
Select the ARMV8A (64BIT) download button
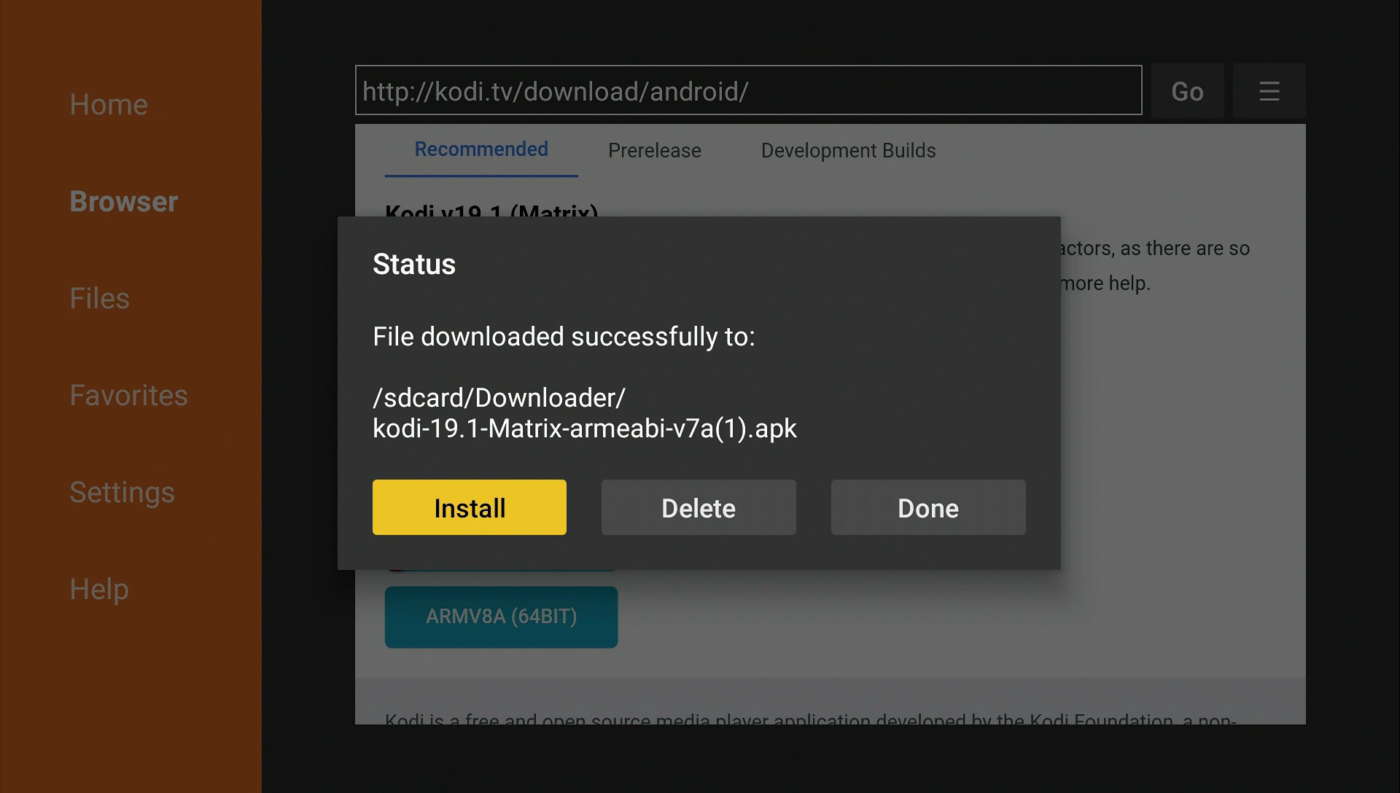coord(501,616)
